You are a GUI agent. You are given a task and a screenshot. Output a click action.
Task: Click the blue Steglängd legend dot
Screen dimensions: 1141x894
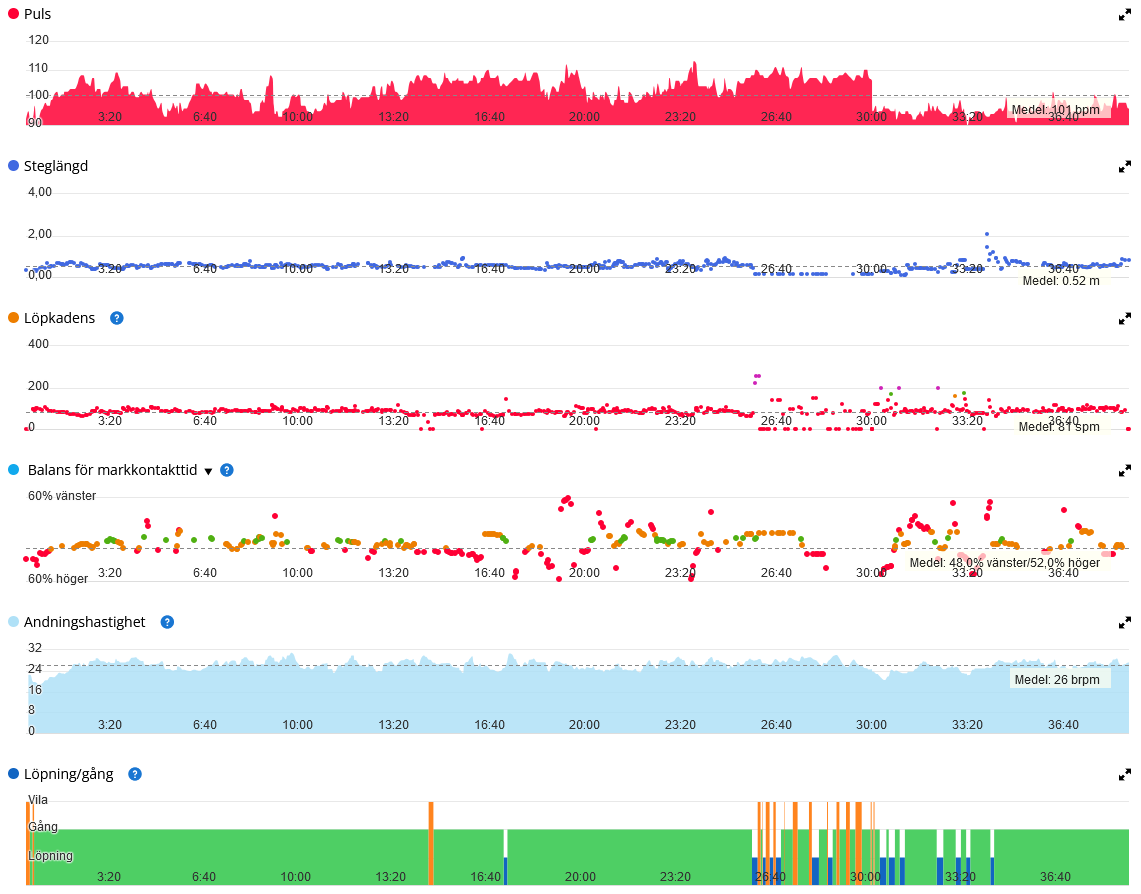click(x=13, y=166)
